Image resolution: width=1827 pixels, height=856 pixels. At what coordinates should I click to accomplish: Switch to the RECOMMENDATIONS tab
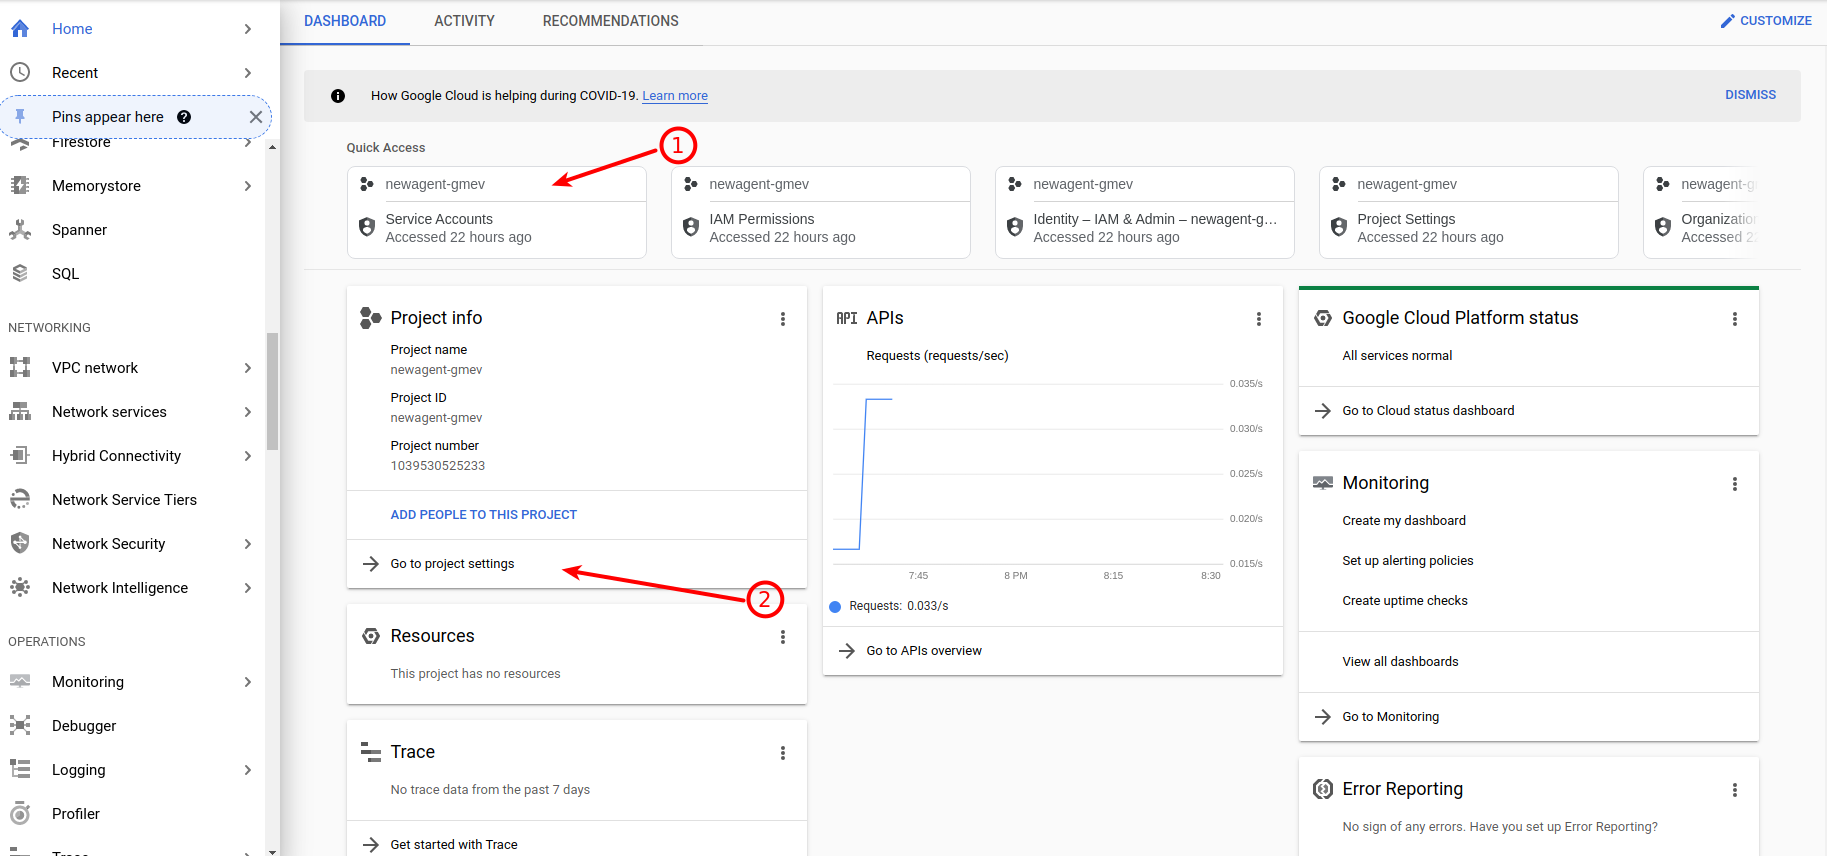[x=610, y=21]
